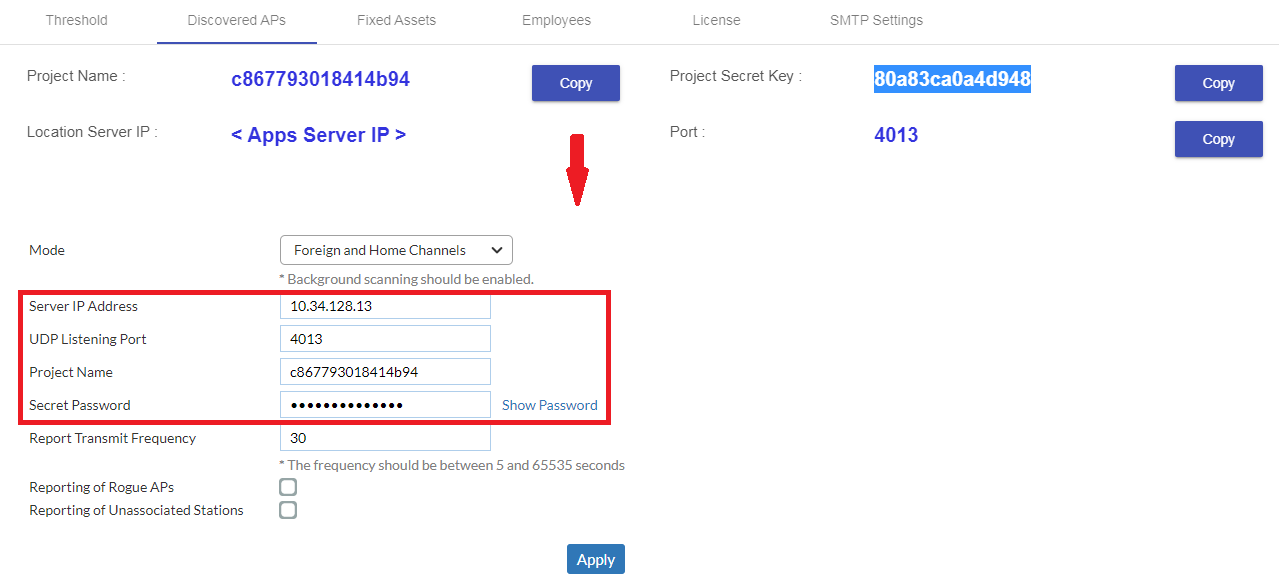This screenshot has height=577, width=1279.
Task: Click the Server IP Address field
Action: point(385,305)
